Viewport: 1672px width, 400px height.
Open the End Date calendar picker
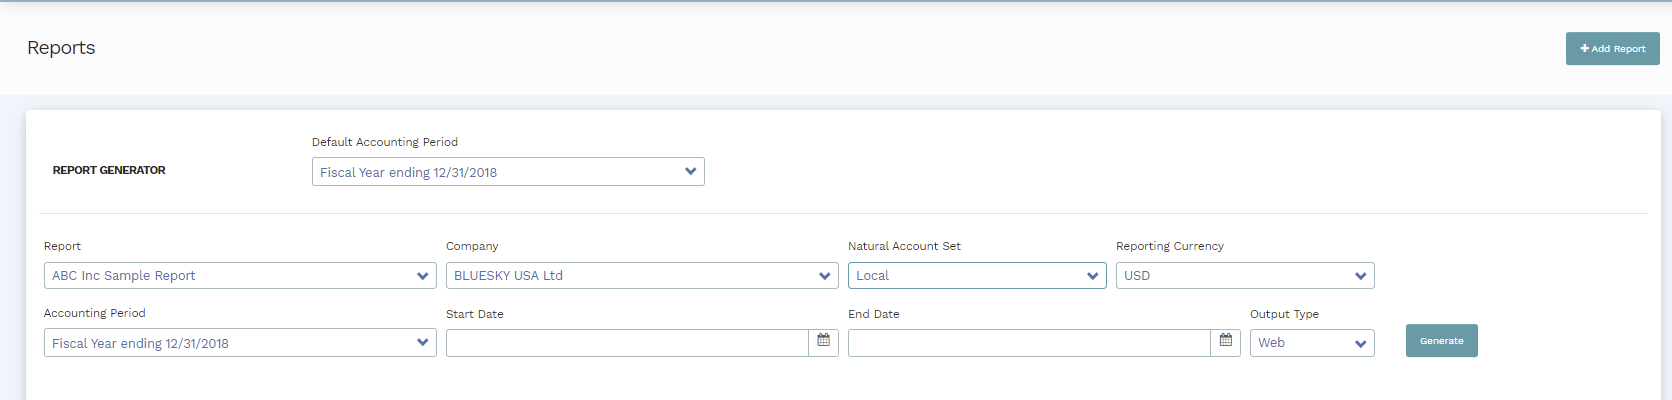tap(1225, 342)
